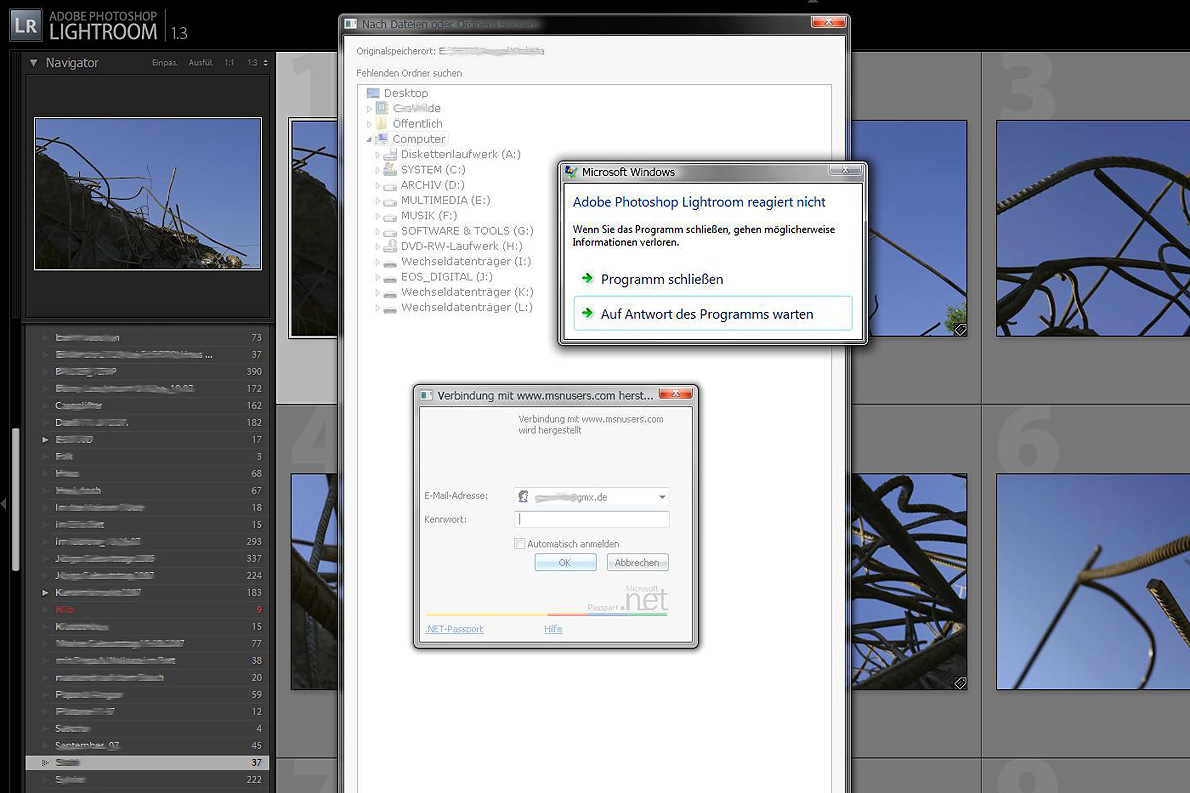Select the folder row showing 390 photos
1190x793 pixels.
(x=147, y=372)
